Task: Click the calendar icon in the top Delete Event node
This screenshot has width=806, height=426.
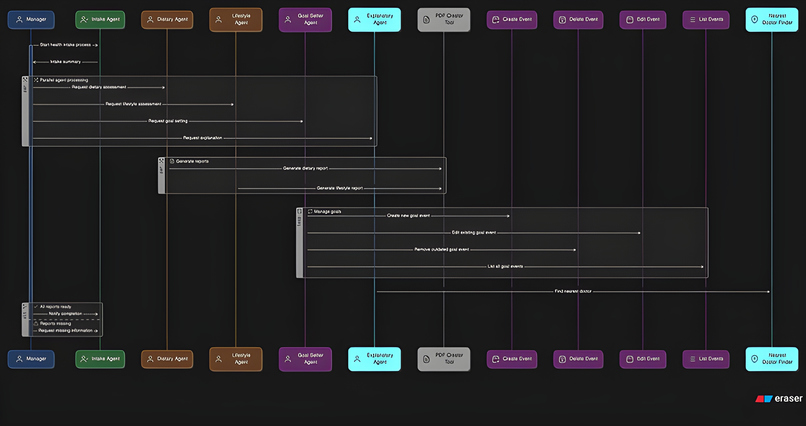Action: (562, 20)
